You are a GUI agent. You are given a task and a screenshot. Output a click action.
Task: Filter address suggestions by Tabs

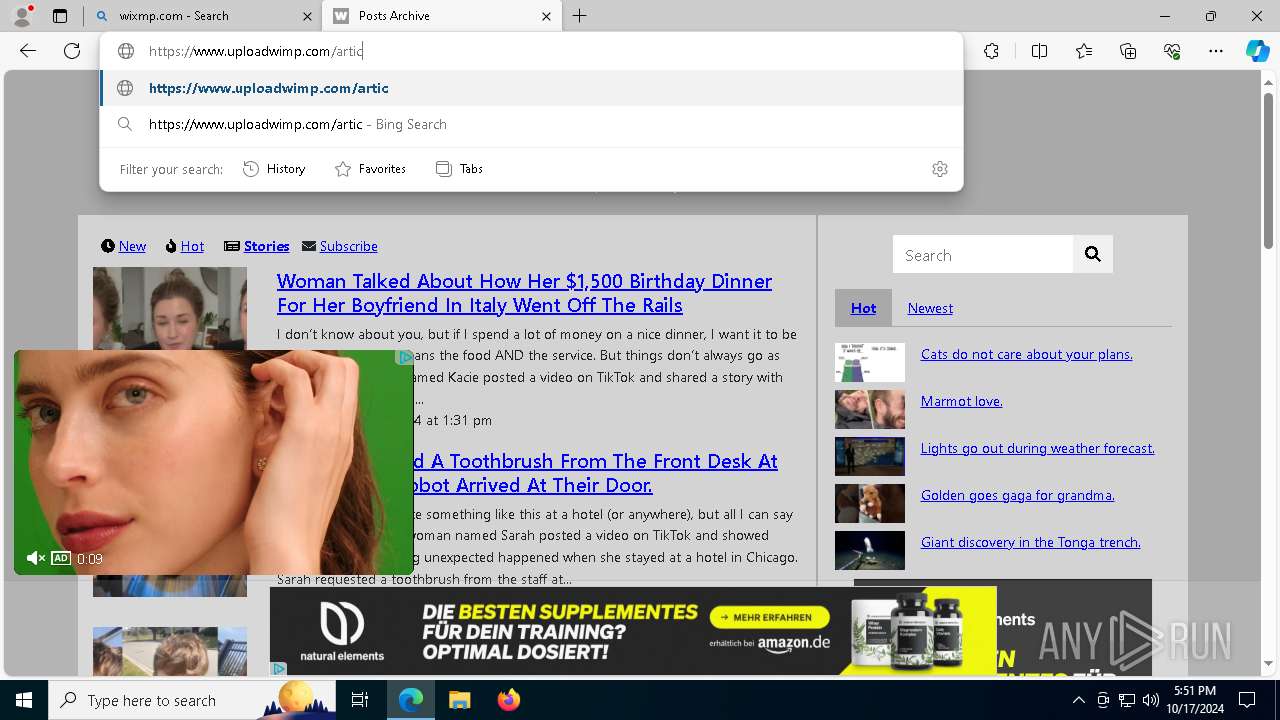point(460,169)
